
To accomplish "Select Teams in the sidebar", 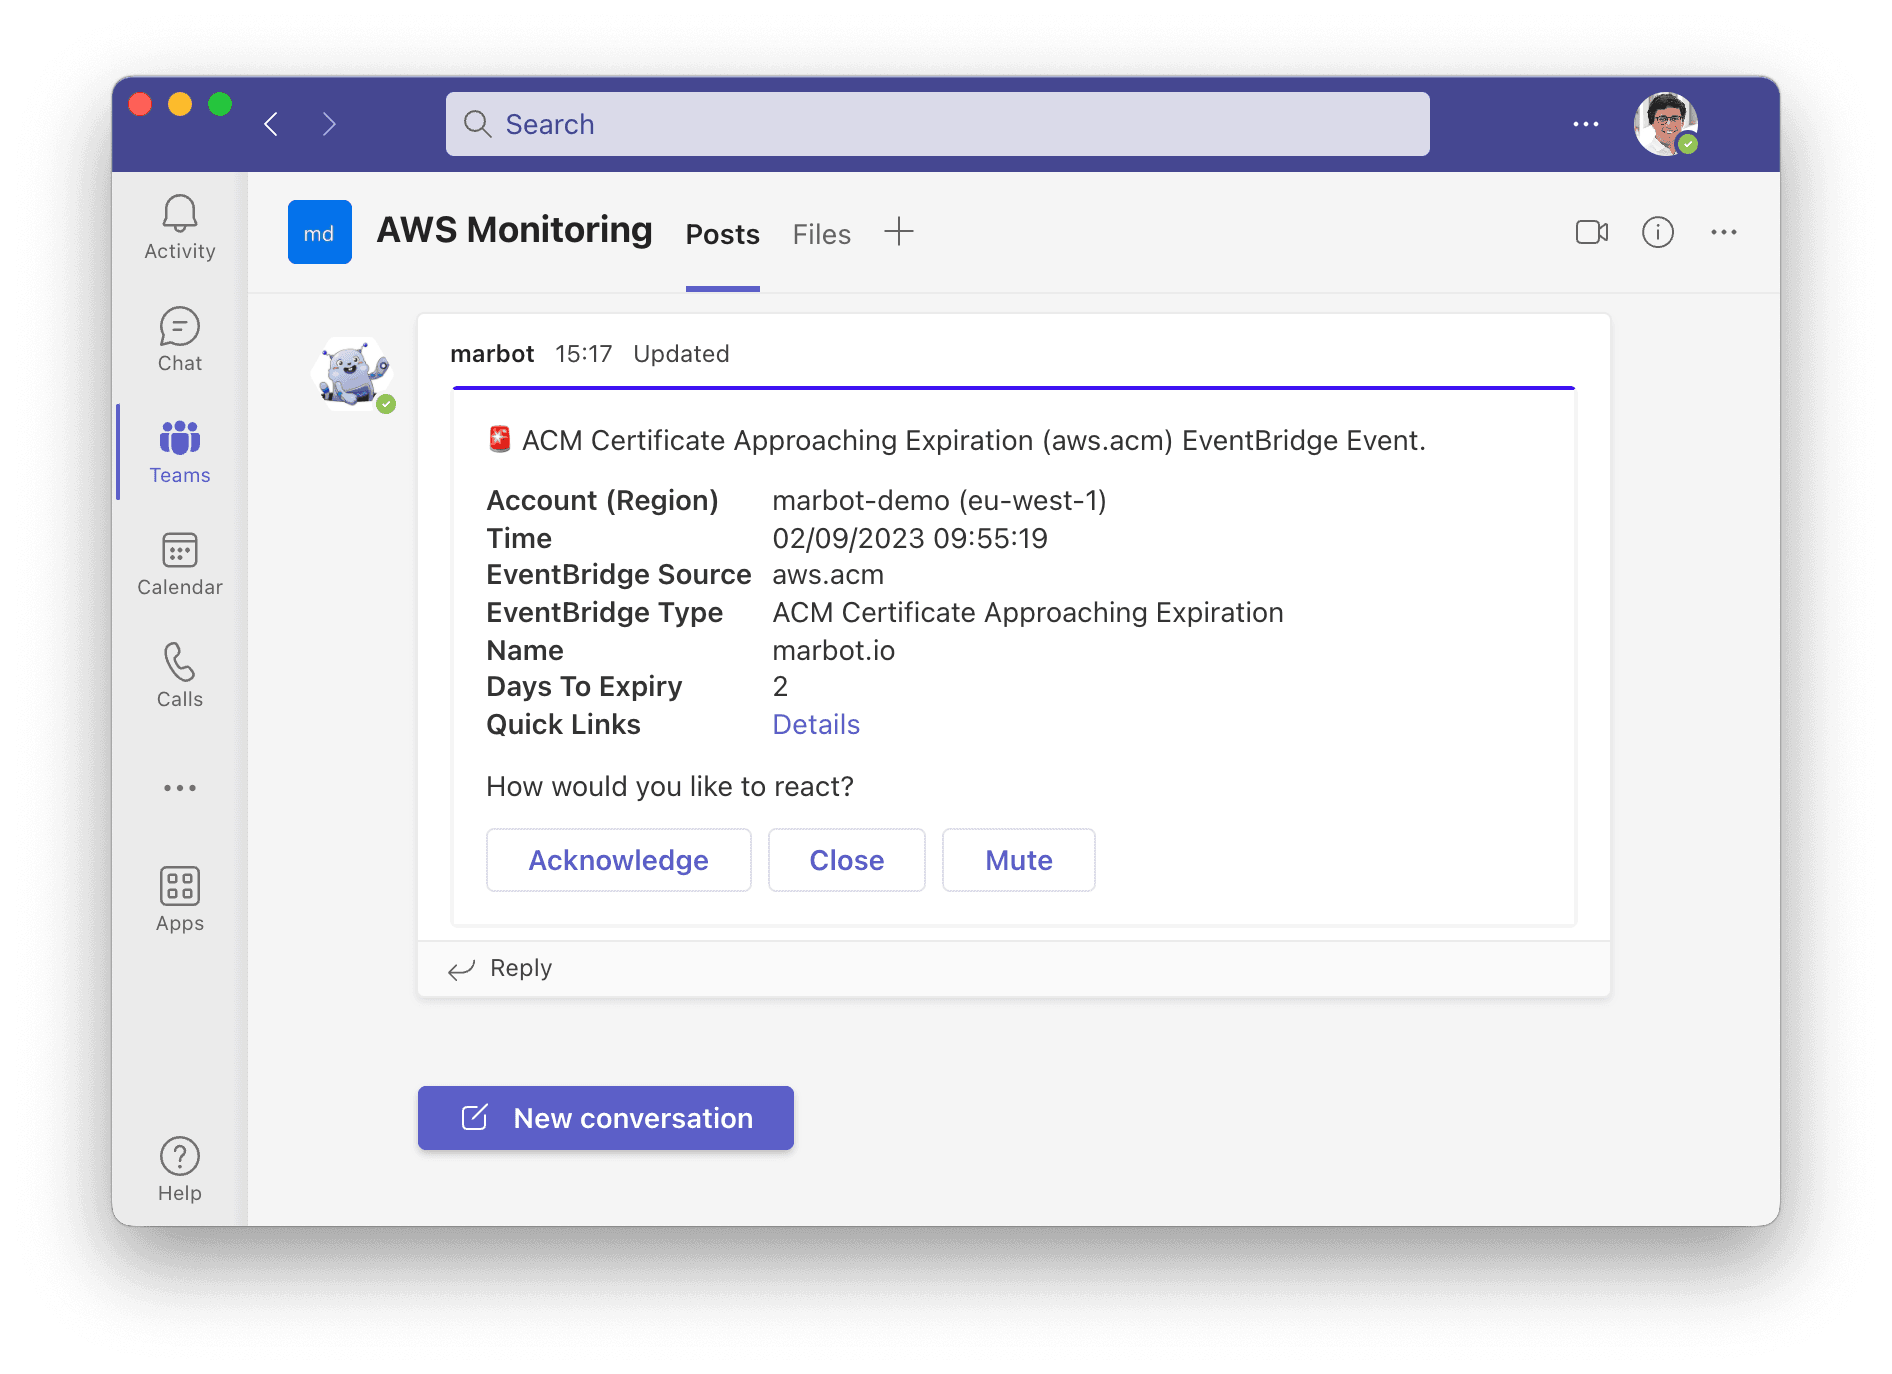I will [x=180, y=452].
